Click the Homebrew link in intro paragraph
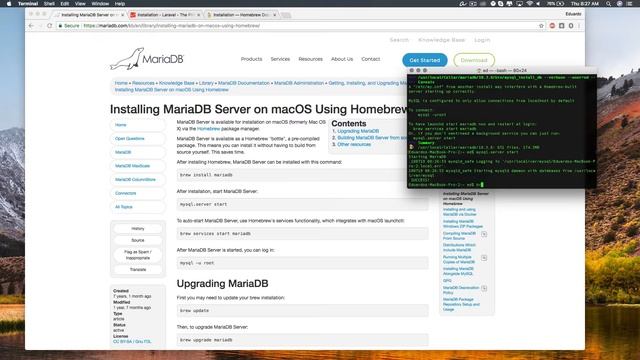Screen dimensions: 640x360 [x=208, y=129]
